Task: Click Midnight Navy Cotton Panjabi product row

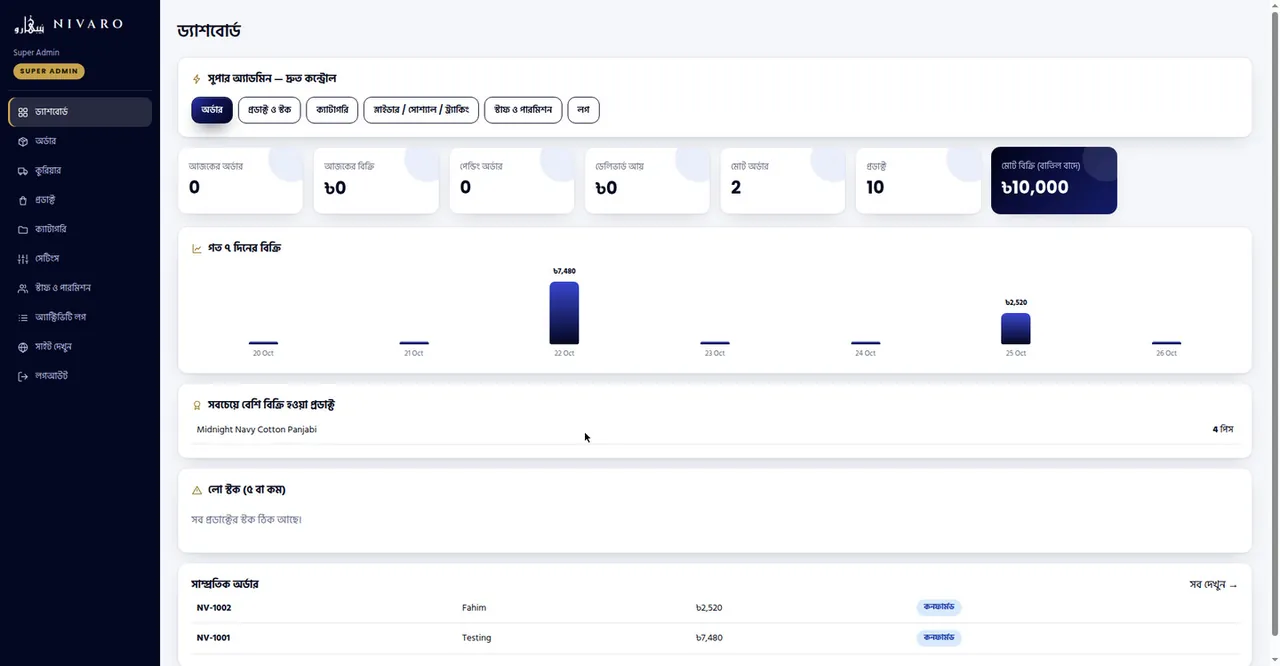Action: tap(715, 430)
